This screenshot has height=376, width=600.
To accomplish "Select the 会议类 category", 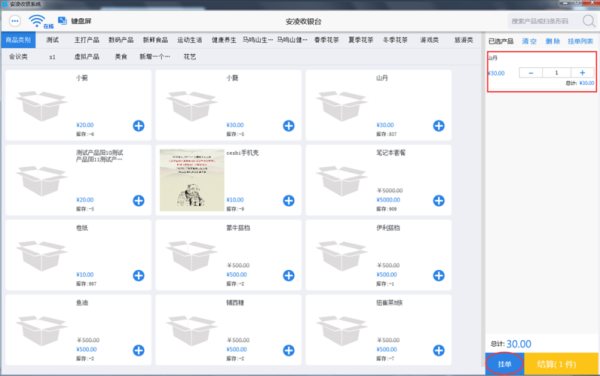I will 18,57.
